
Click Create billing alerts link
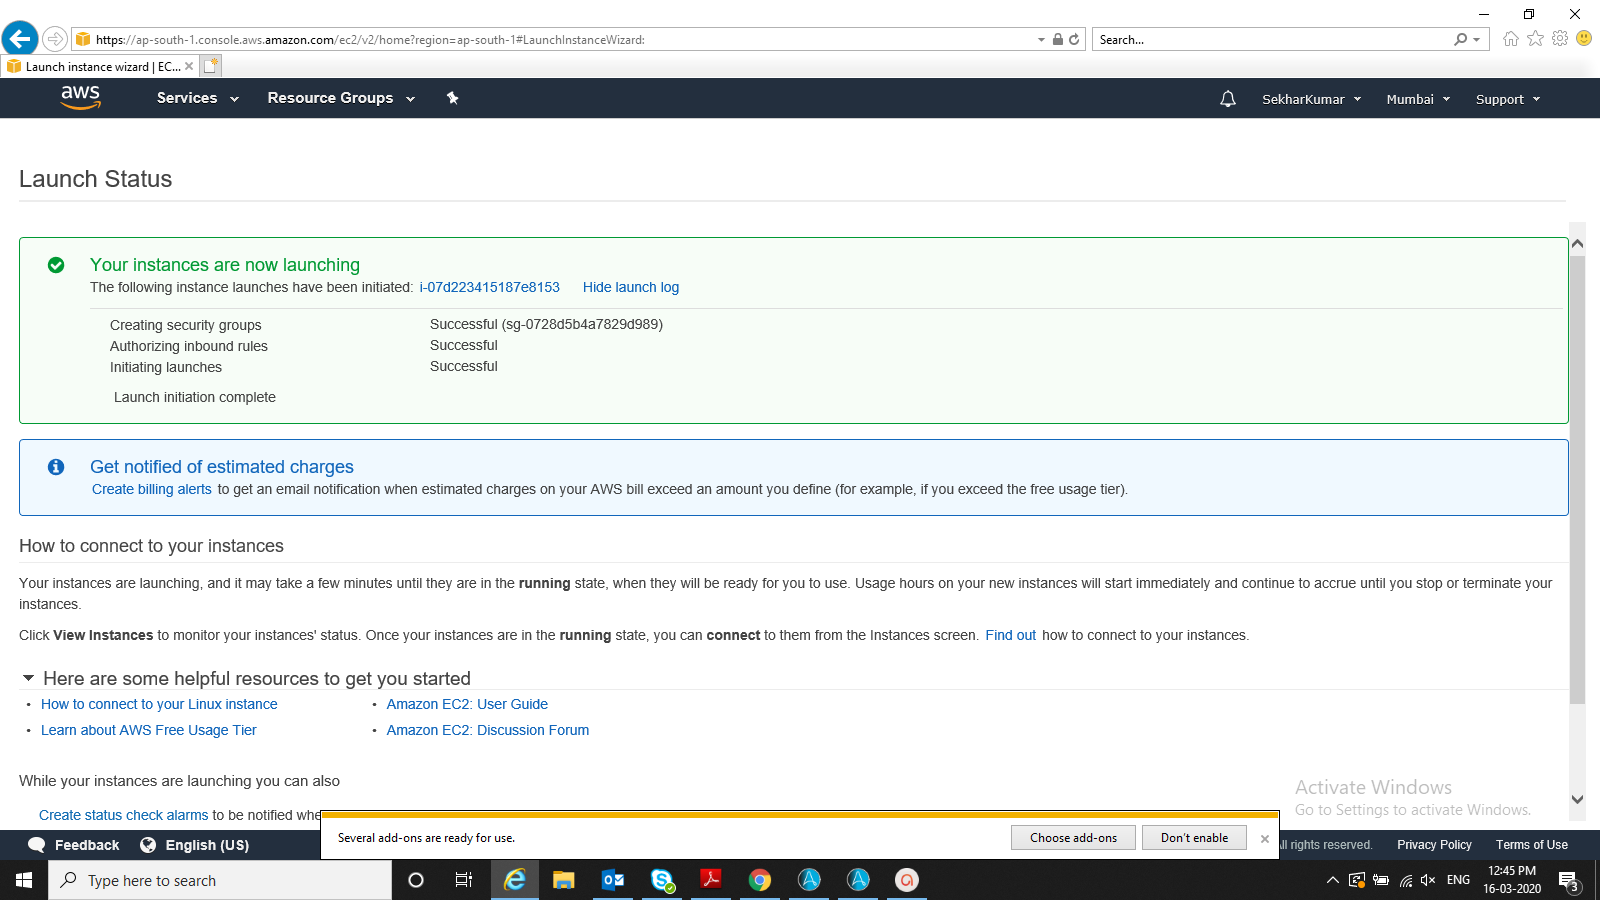point(152,489)
